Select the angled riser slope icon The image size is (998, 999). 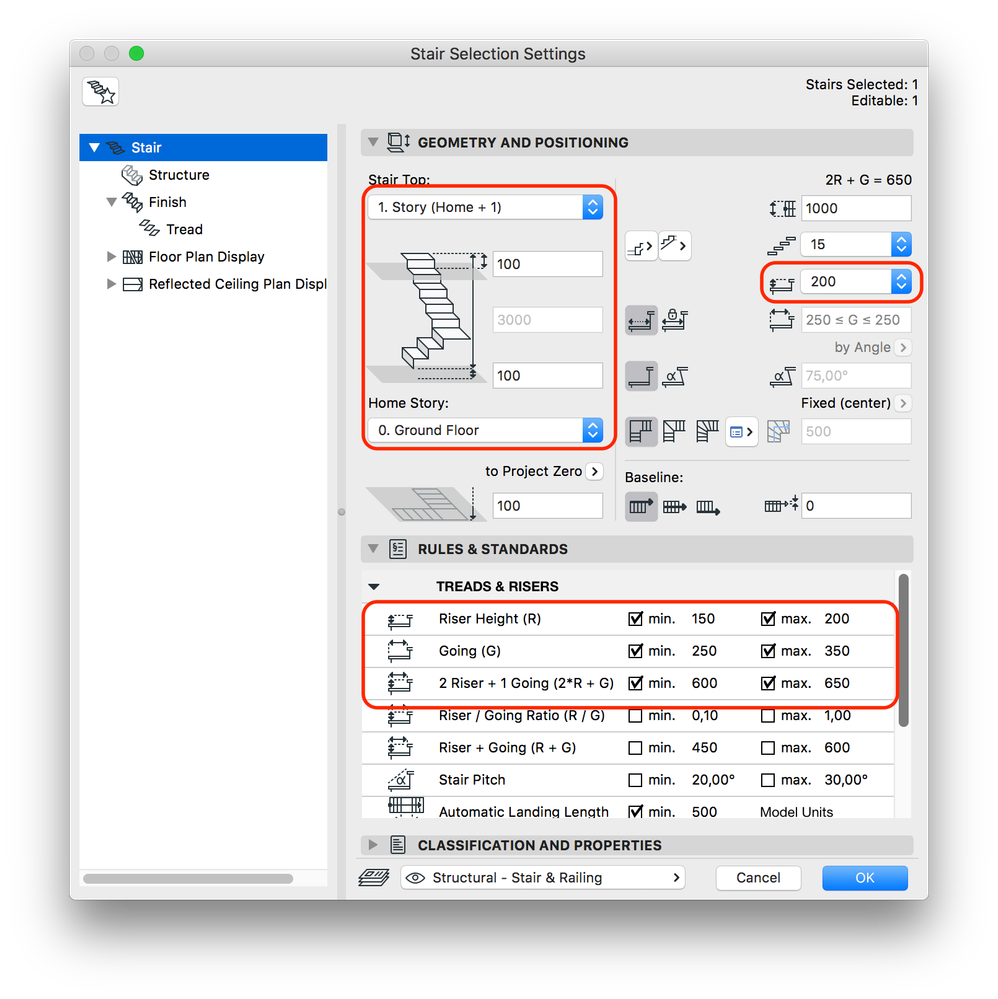click(675, 376)
